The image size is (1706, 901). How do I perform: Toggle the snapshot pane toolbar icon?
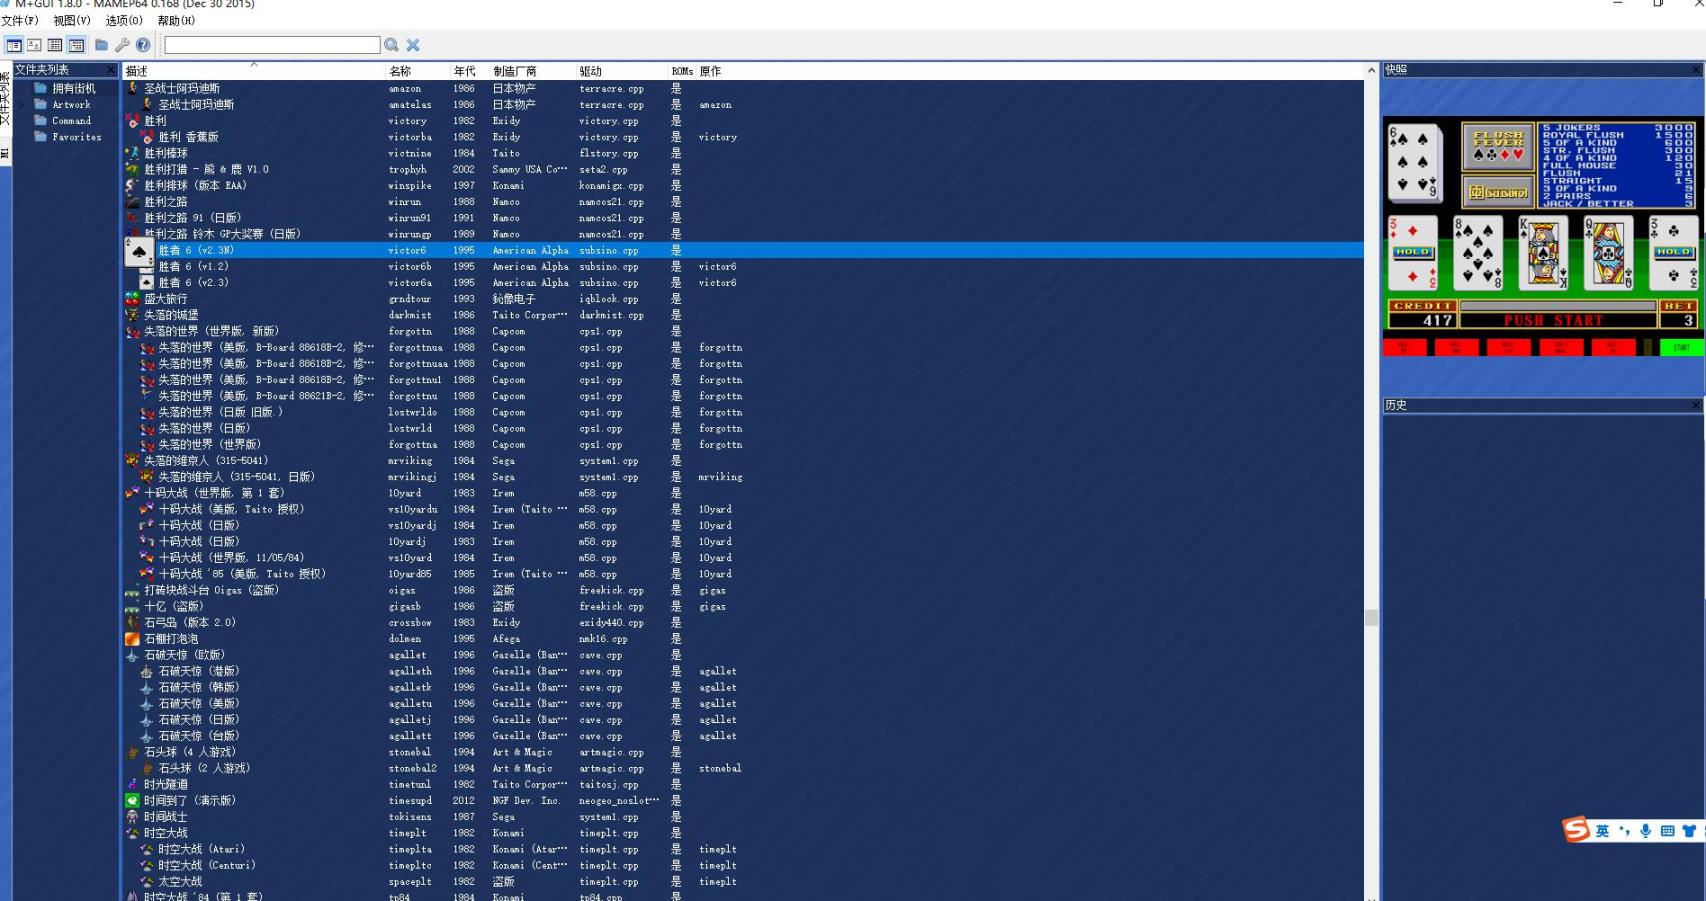pos(34,45)
